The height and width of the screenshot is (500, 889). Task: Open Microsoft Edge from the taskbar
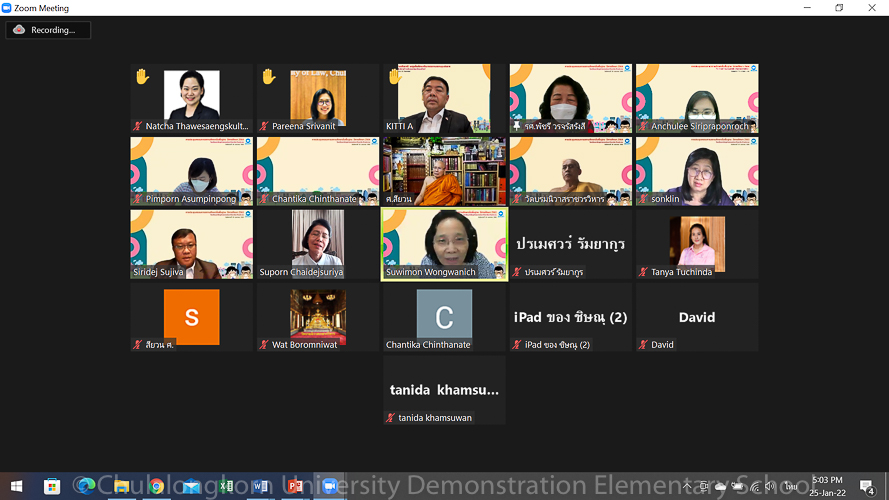(x=85, y=487)
